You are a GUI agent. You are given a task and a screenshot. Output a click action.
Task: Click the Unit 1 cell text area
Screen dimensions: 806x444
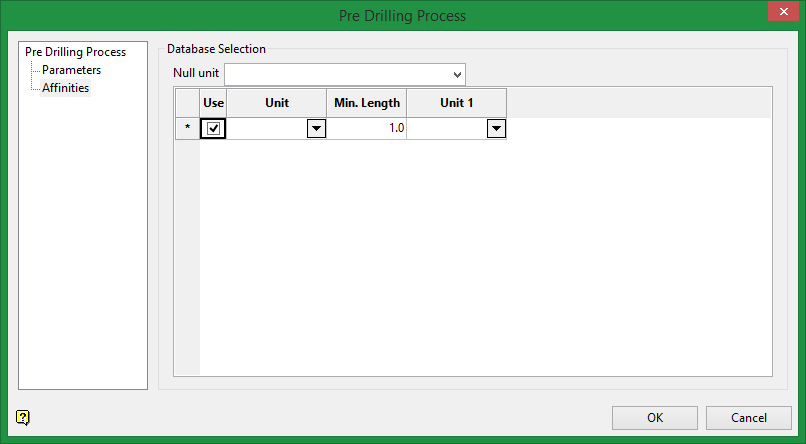[446, 128]
